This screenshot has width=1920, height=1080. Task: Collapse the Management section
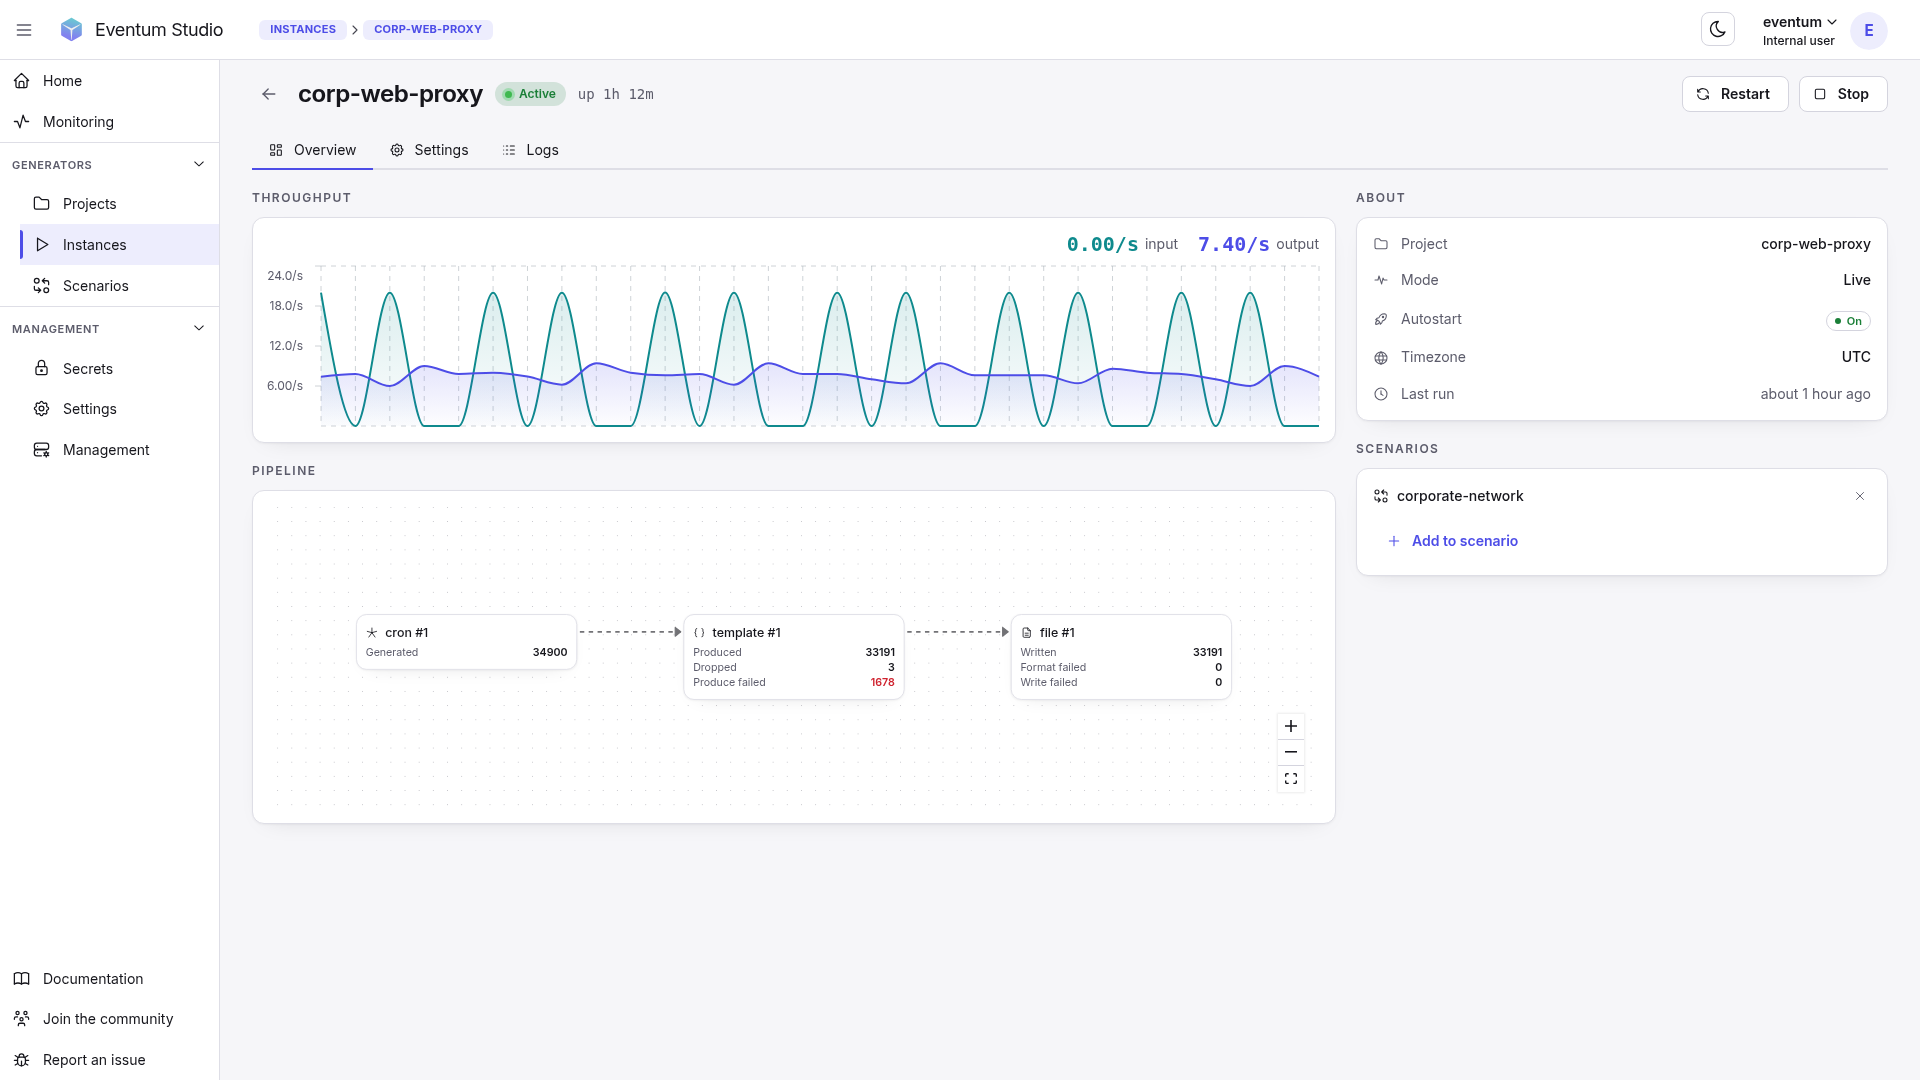[x=199, y=328]
